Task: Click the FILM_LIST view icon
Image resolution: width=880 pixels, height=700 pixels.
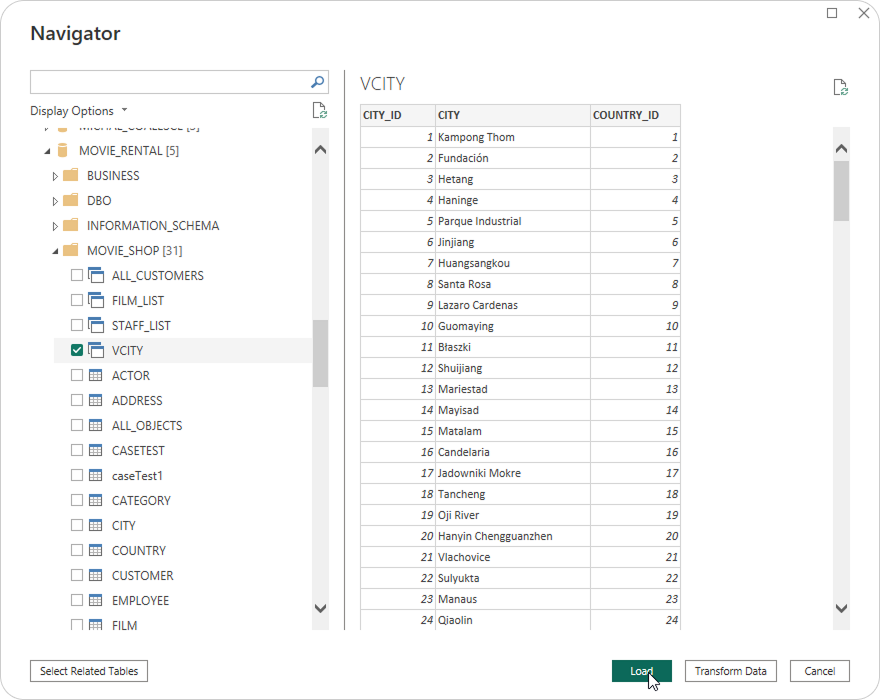Action: 96,301
